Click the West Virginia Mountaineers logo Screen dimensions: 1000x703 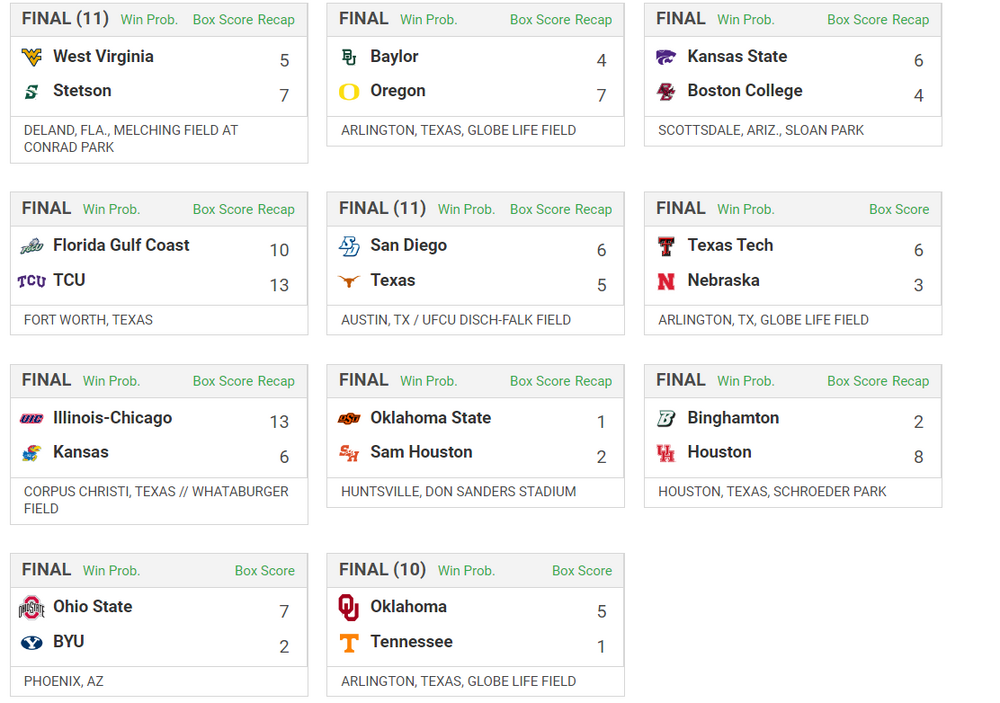click(x=32, y=57)
